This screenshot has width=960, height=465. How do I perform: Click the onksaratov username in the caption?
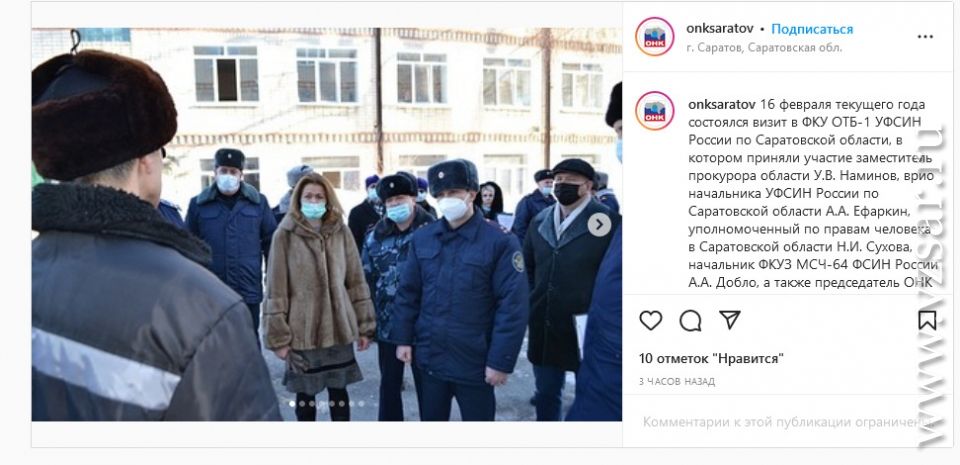pyautogui.click(x=722, y=104)
